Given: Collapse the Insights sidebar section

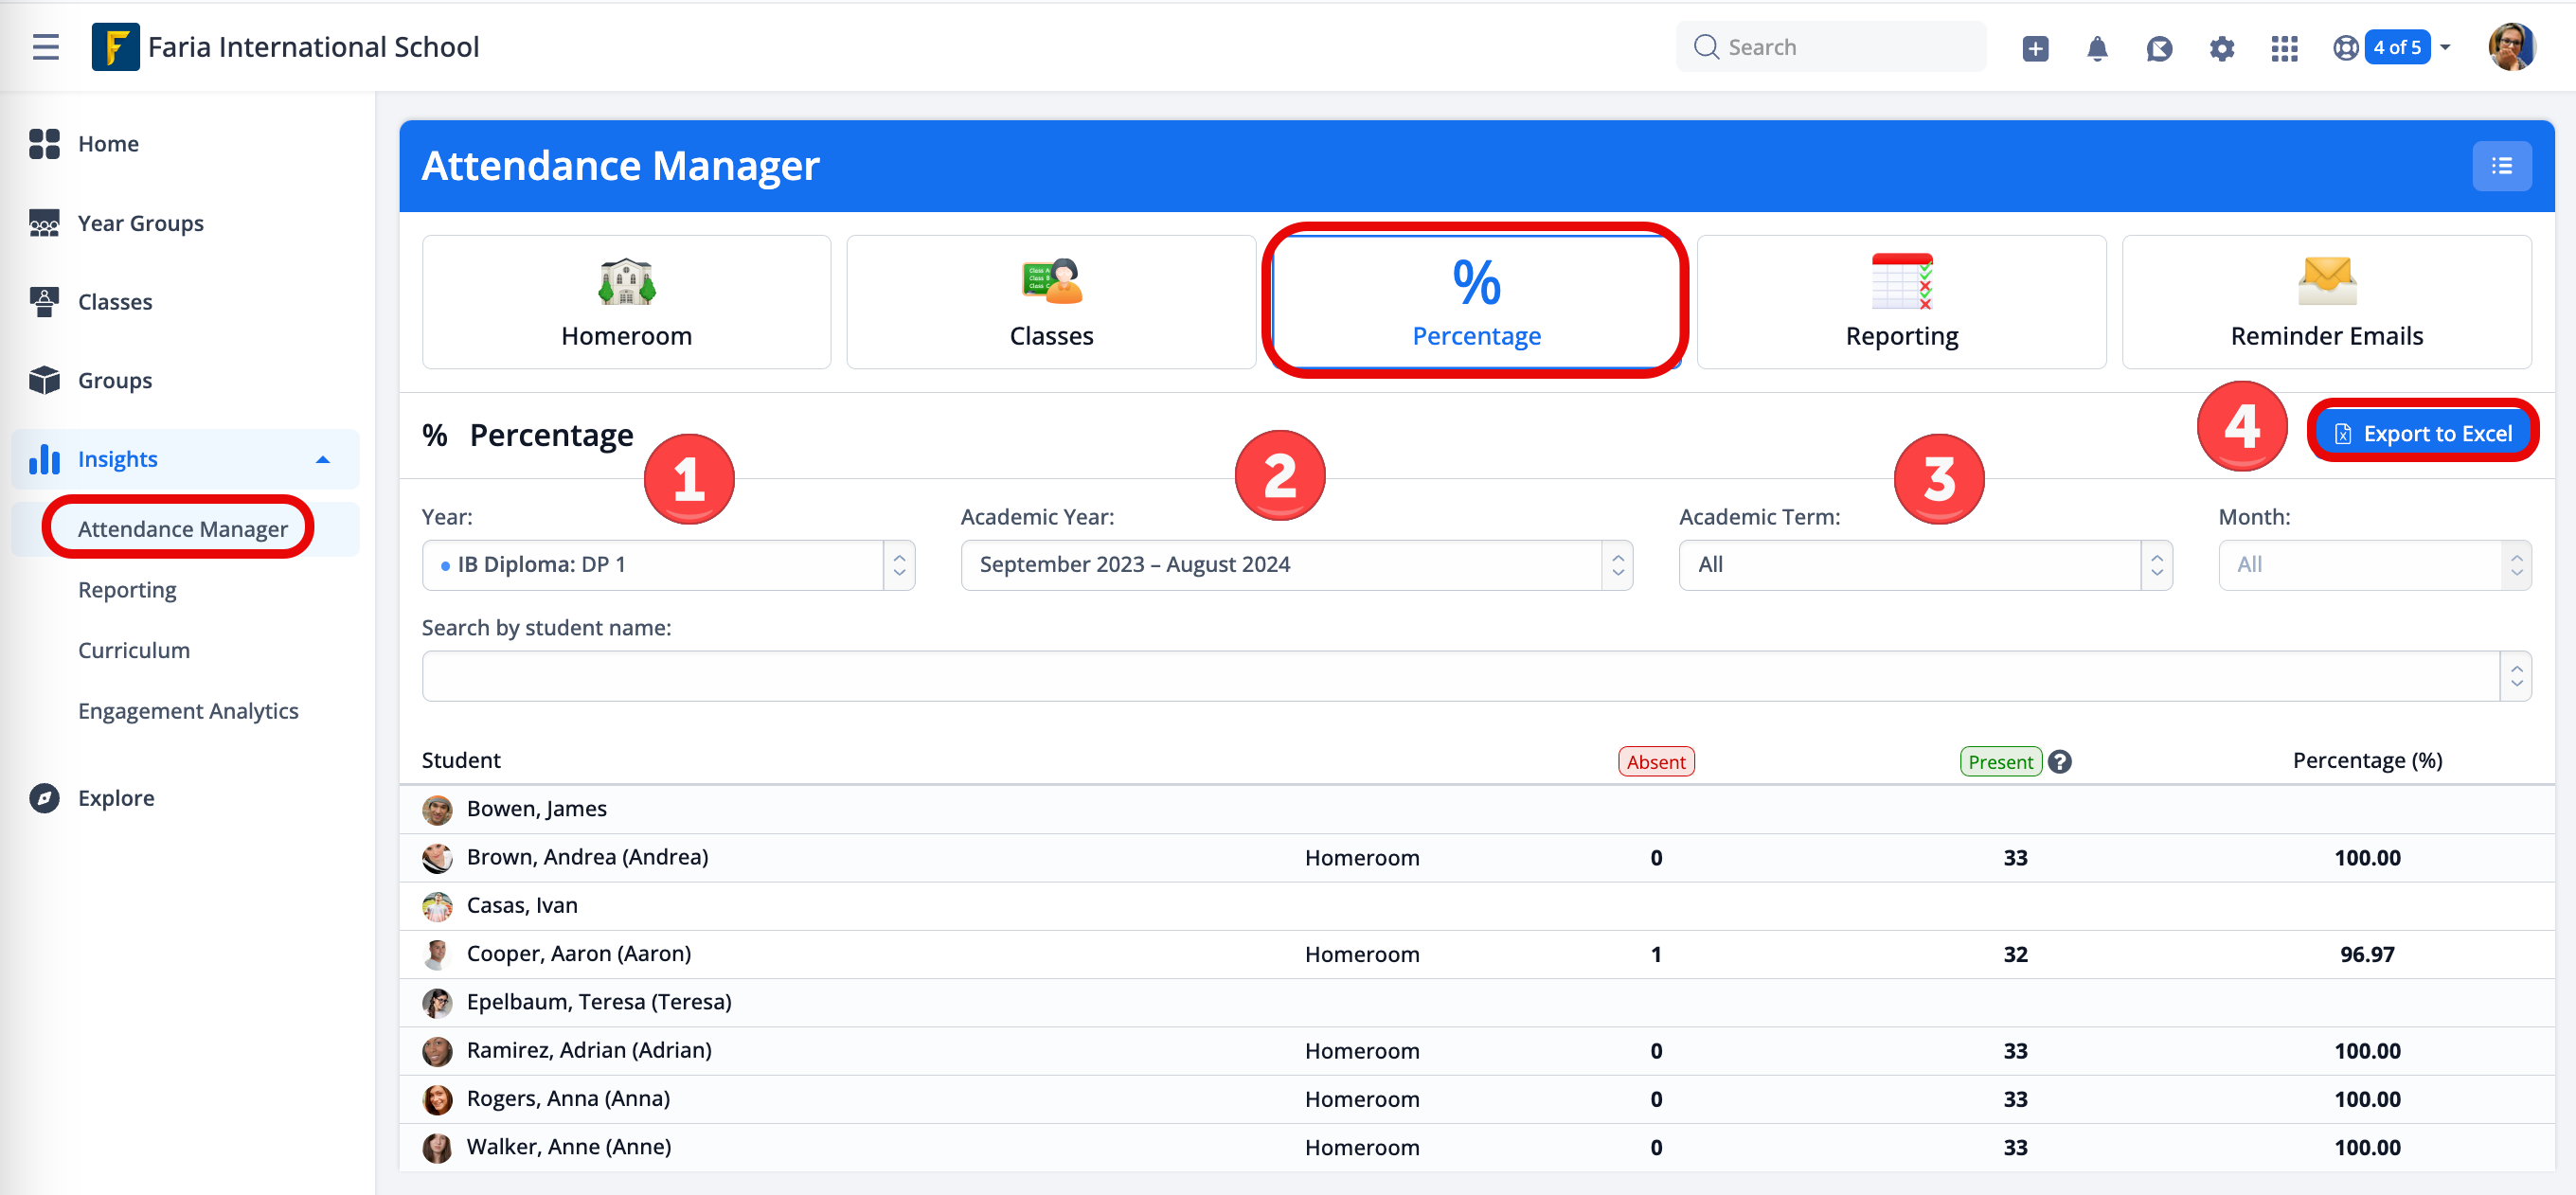Looking at the screenshot, I should (322, 460).
